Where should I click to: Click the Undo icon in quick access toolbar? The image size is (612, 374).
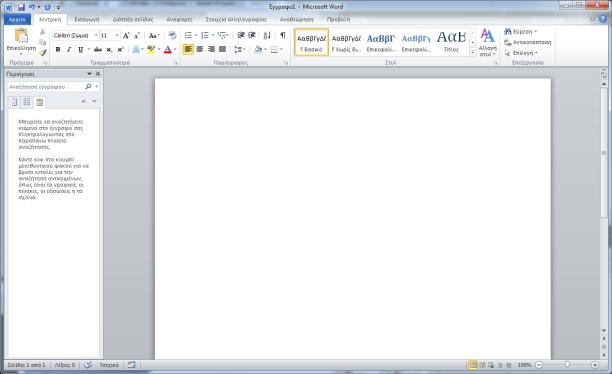pos(32,7)
